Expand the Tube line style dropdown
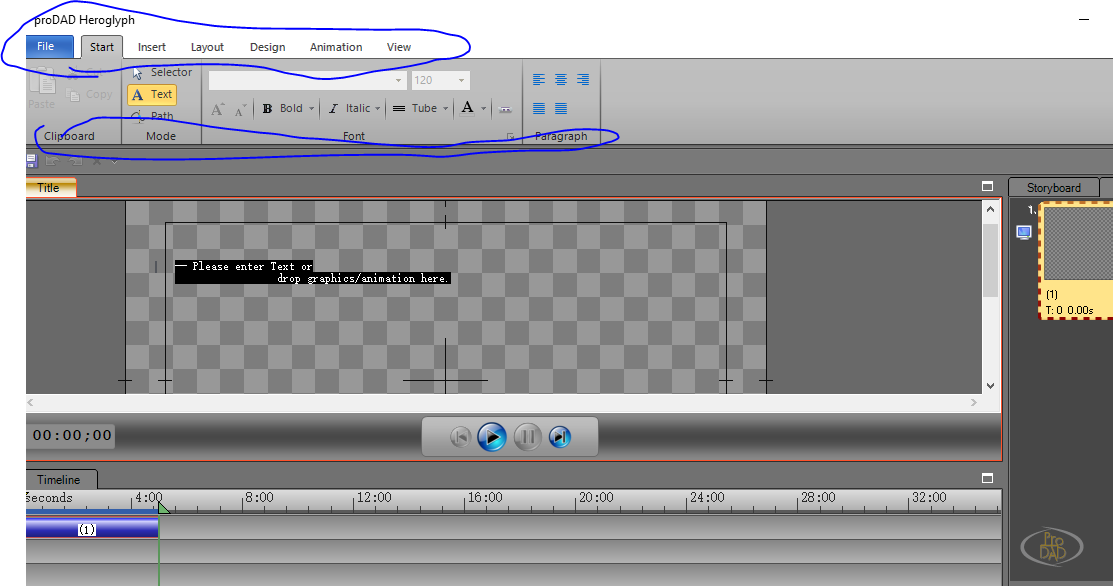This screenshot has height=586, width=1113. 445,109
